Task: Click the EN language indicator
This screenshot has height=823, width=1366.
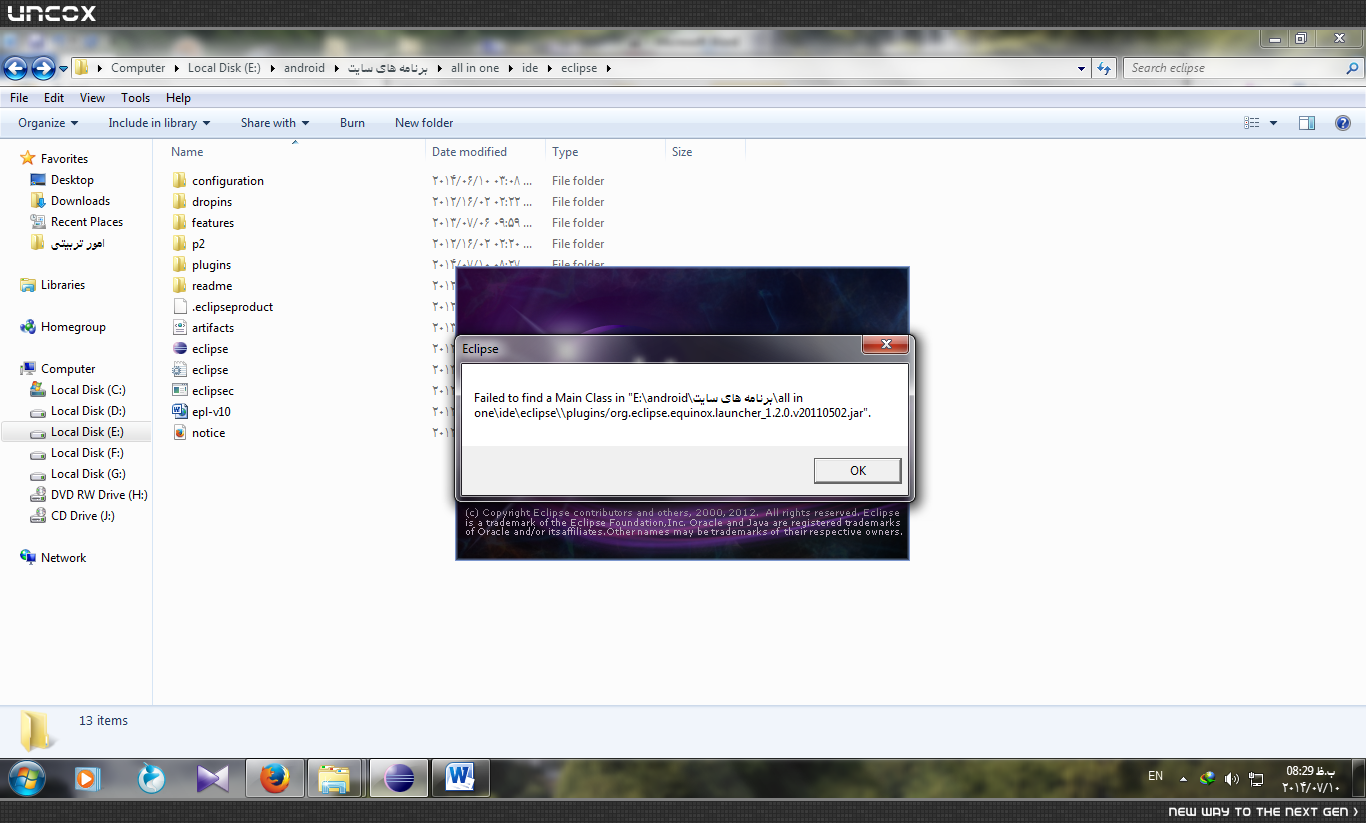Action: [1155, 776]
